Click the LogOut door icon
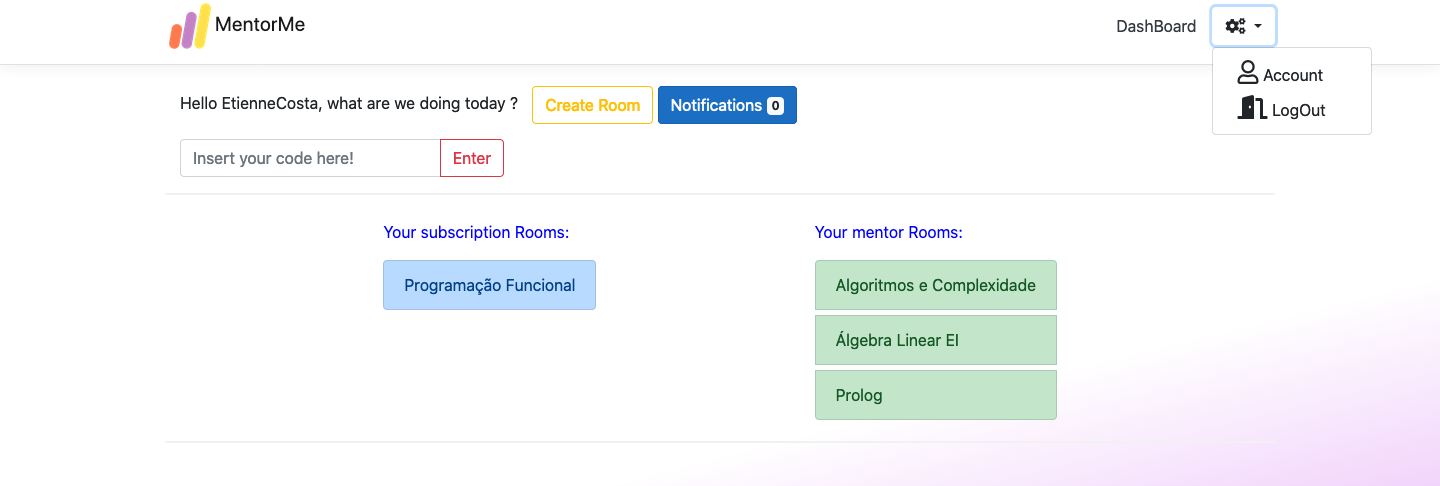The width and height of the screenshot is (1440, 486). tap(1252, 107)
